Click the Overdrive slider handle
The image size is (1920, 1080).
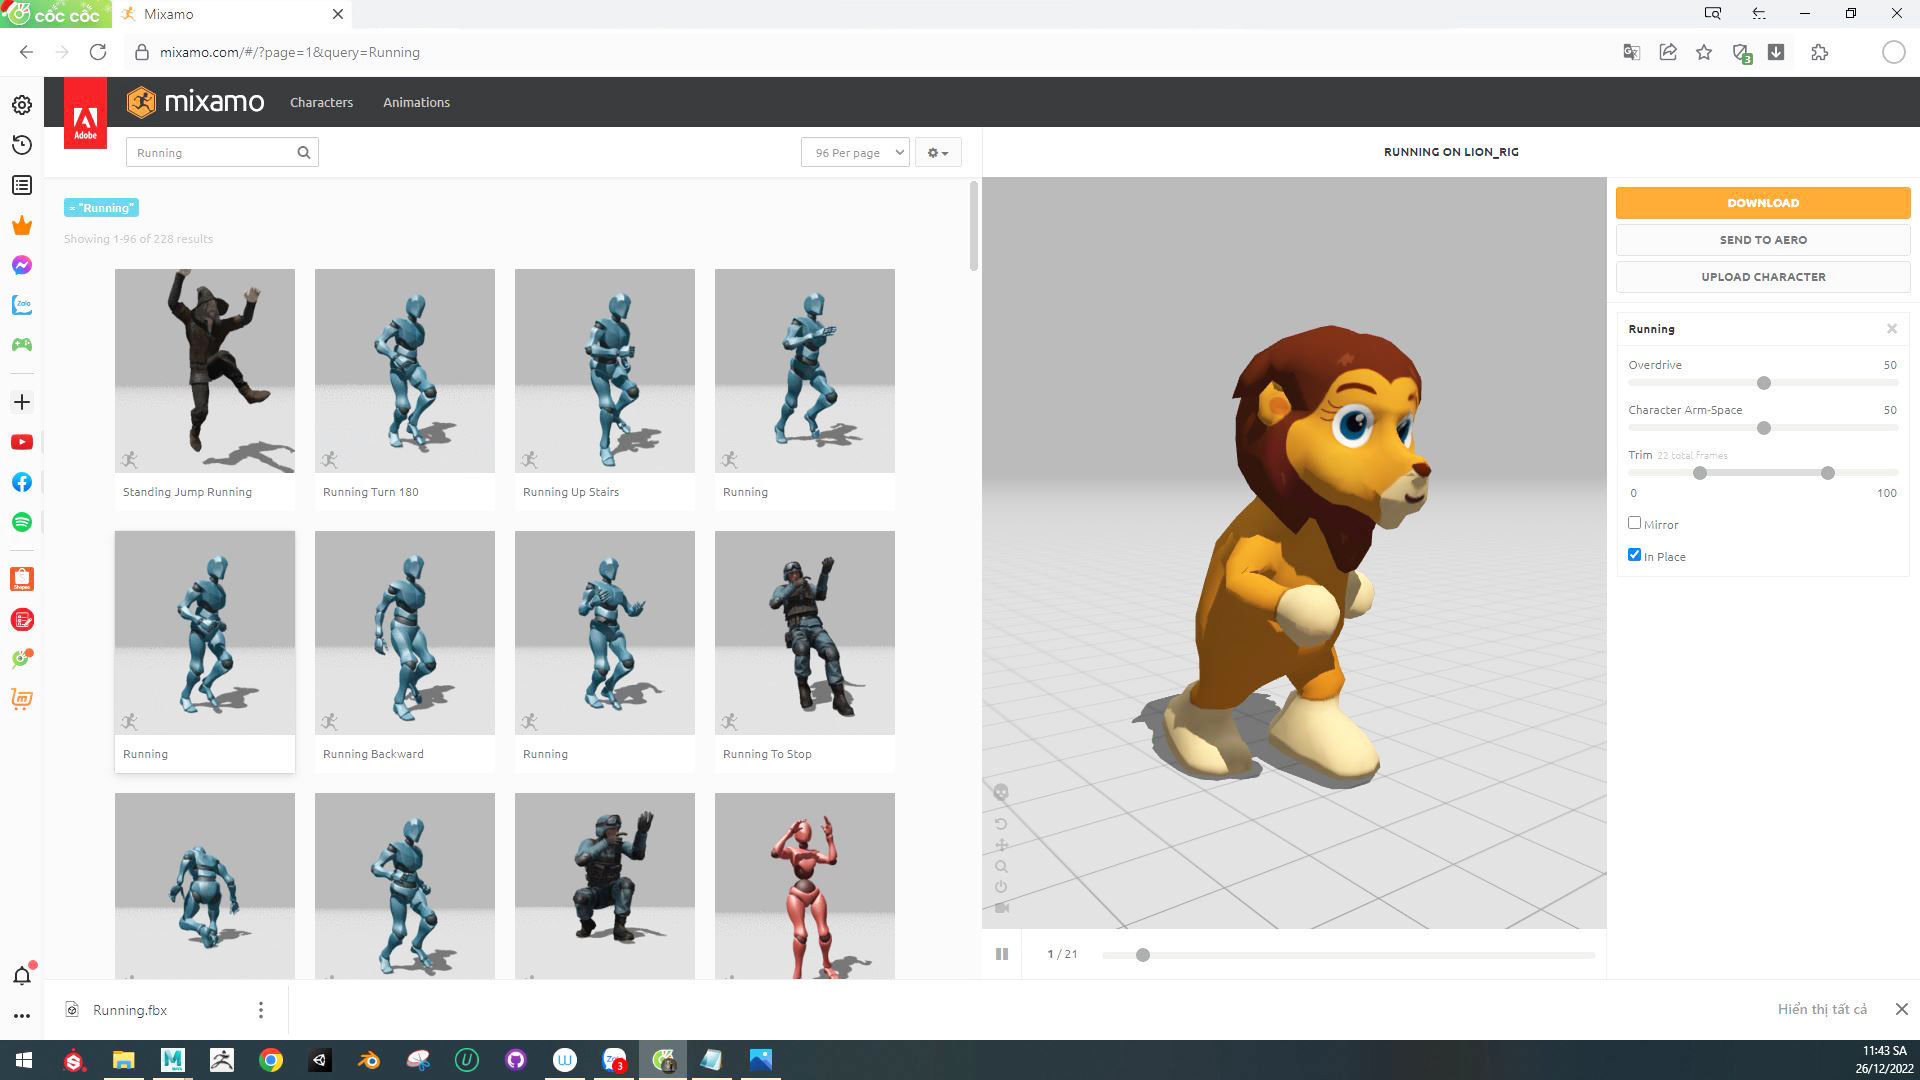point(1764,383)
